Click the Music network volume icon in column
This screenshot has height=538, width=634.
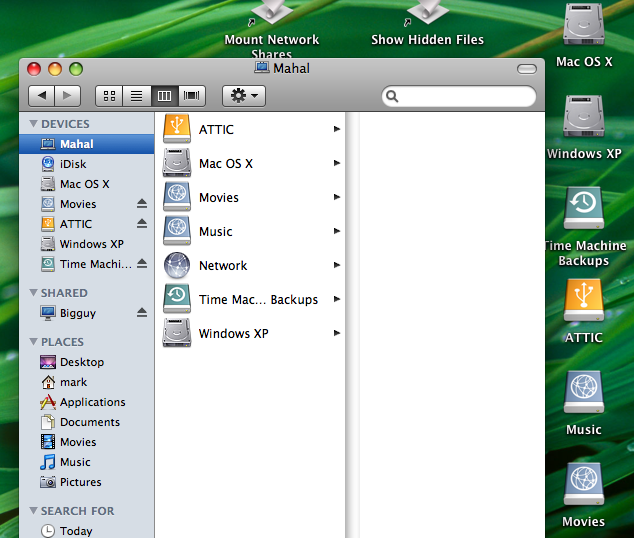(177, 231)
